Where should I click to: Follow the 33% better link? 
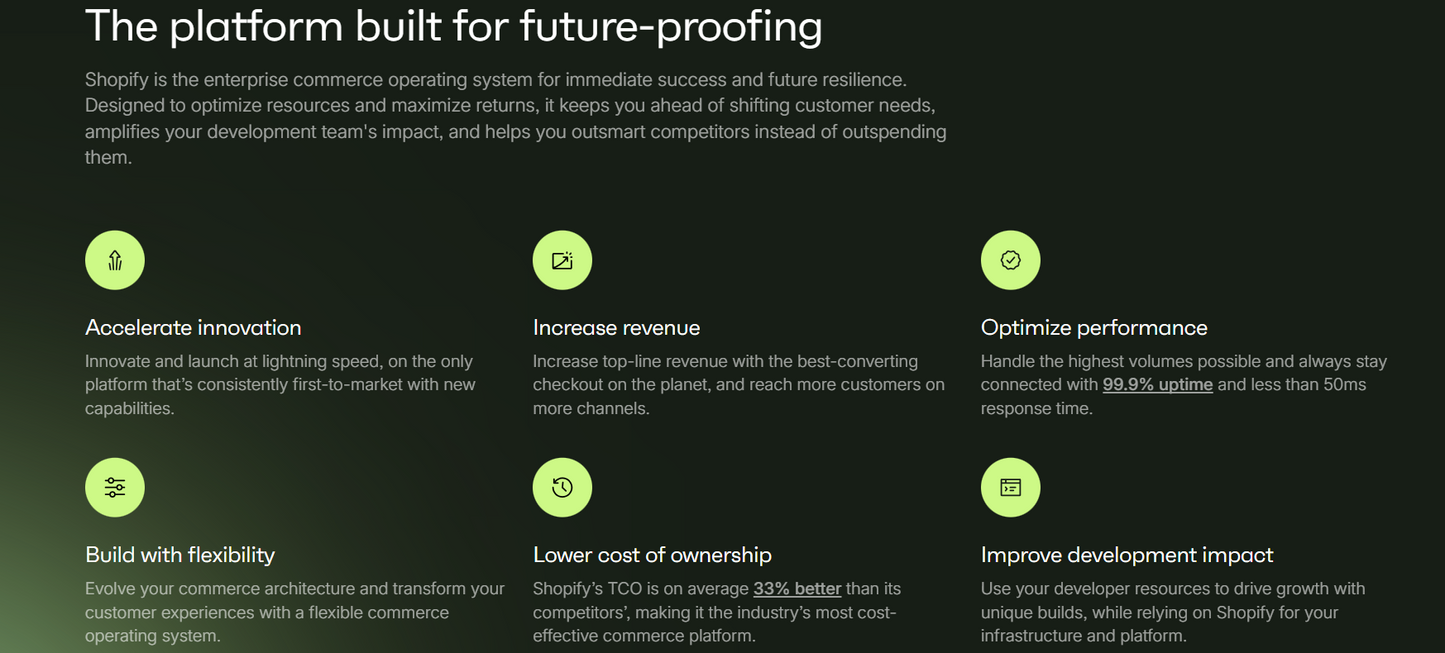(x=797, y=589)
